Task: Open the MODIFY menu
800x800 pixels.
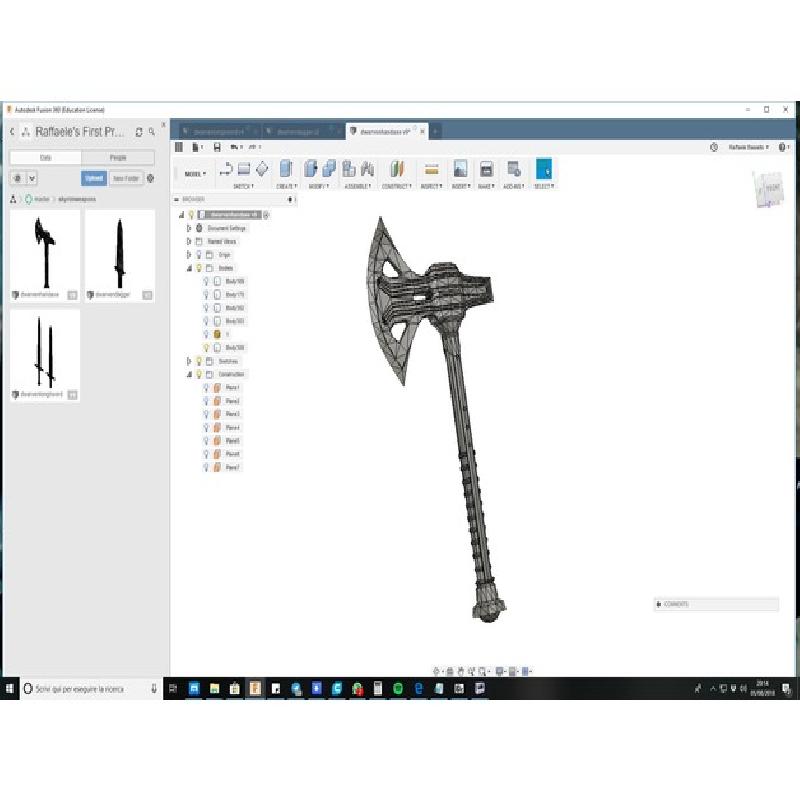Action: (319, 186)
